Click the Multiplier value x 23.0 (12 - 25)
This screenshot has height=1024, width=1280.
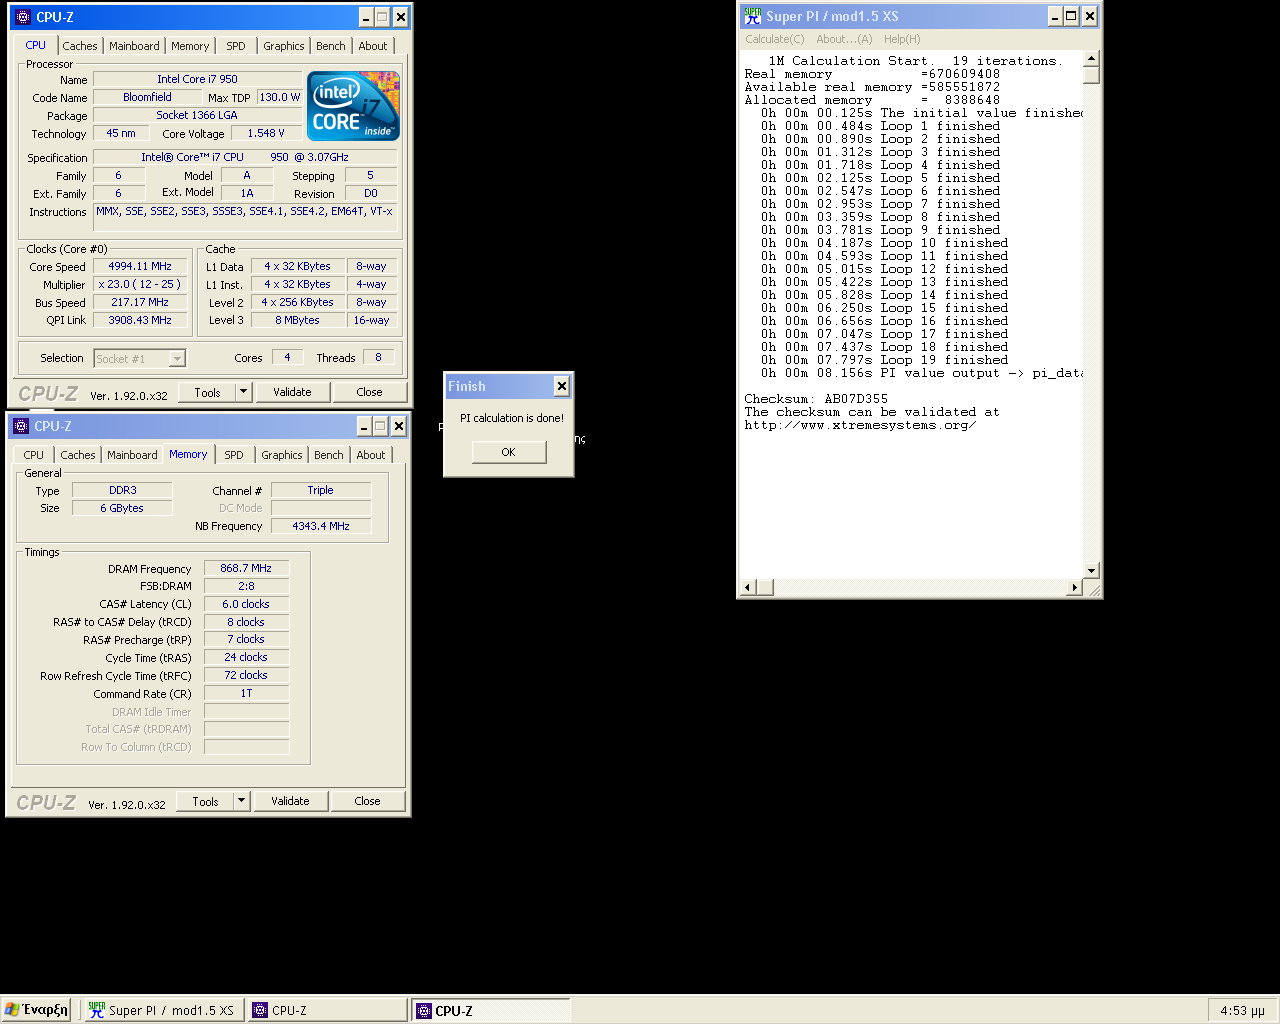tap(140, 284)
